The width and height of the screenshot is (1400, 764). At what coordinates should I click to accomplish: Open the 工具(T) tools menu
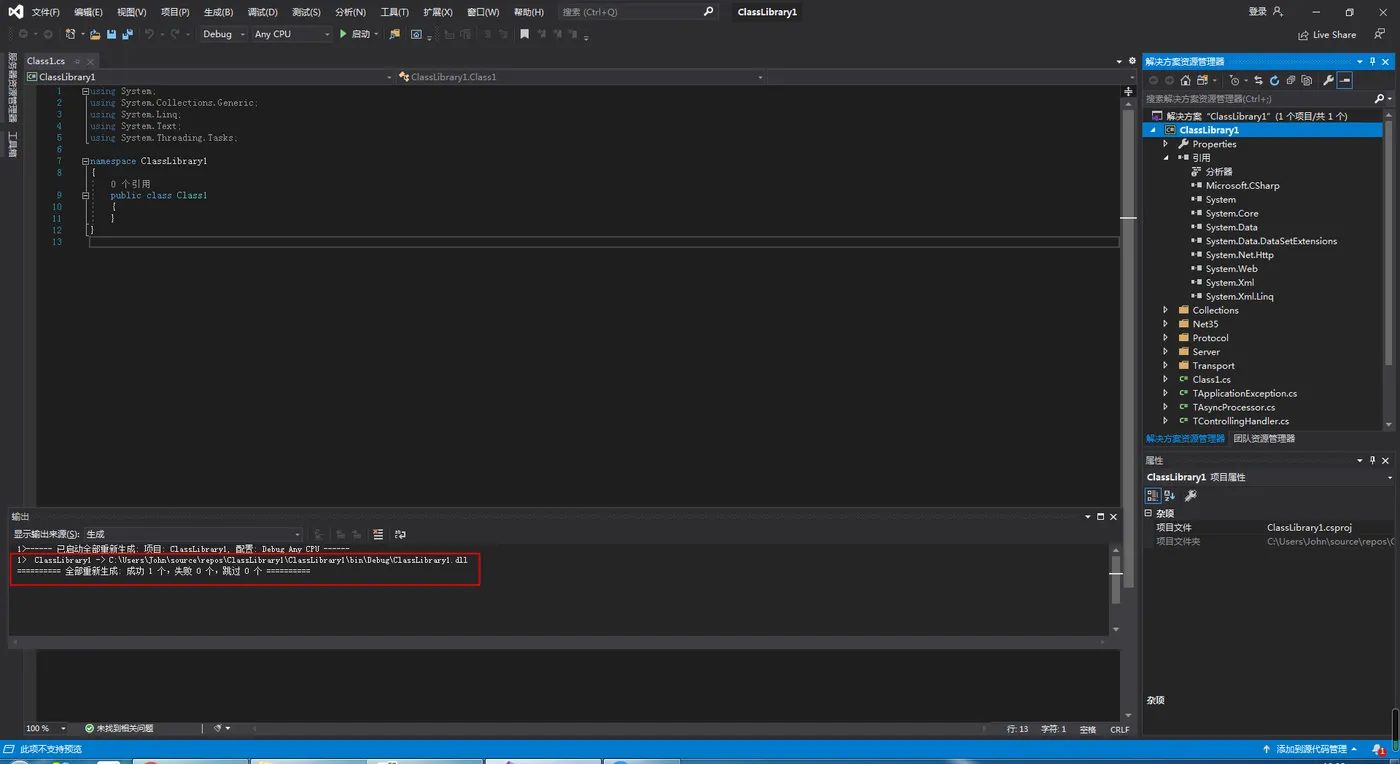395,12
